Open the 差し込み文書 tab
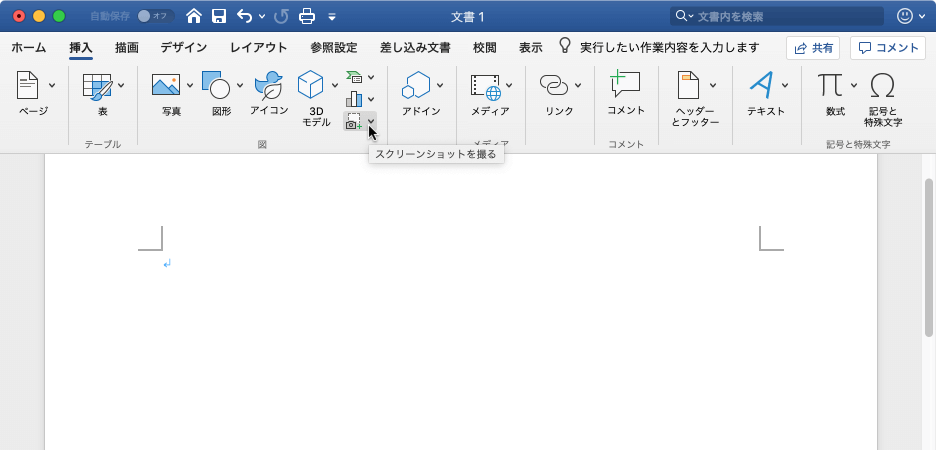Screen dimensions: 936x450 coord(415,48)
